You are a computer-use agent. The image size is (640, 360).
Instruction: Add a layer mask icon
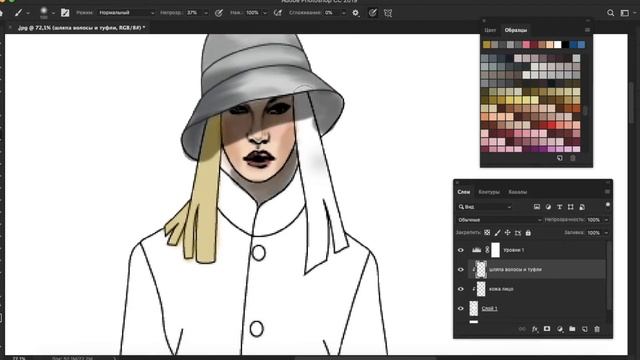pos(547,329)
